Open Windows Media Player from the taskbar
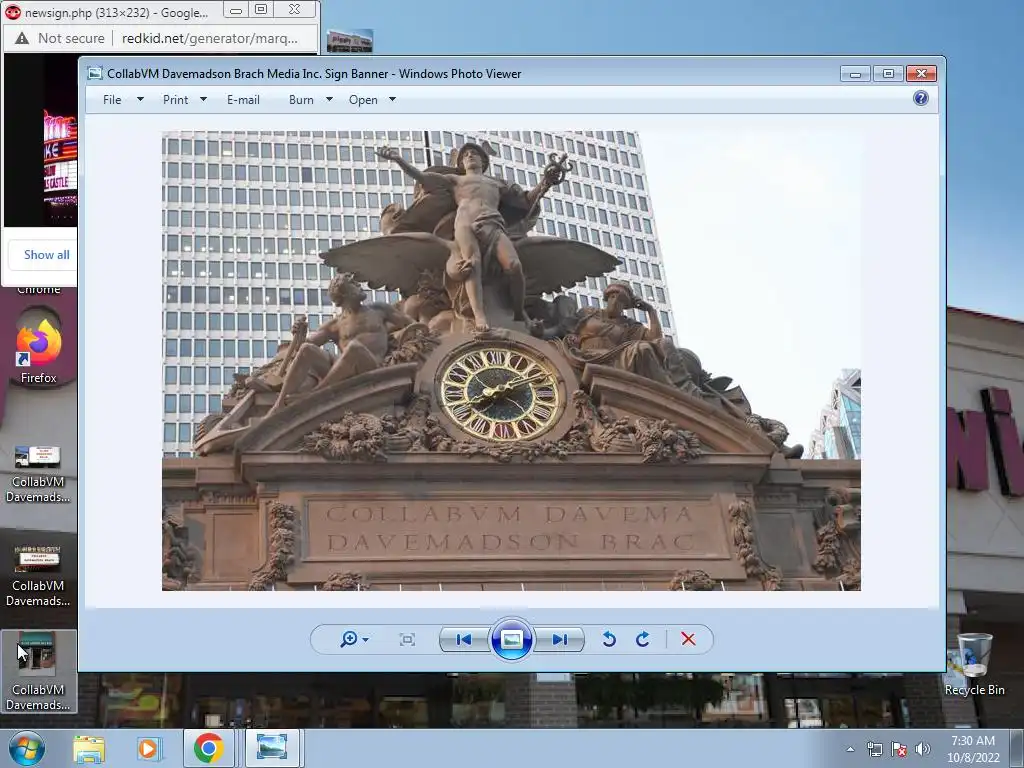The height and width of the screenshot is (768, 1024). click(148, 749)
